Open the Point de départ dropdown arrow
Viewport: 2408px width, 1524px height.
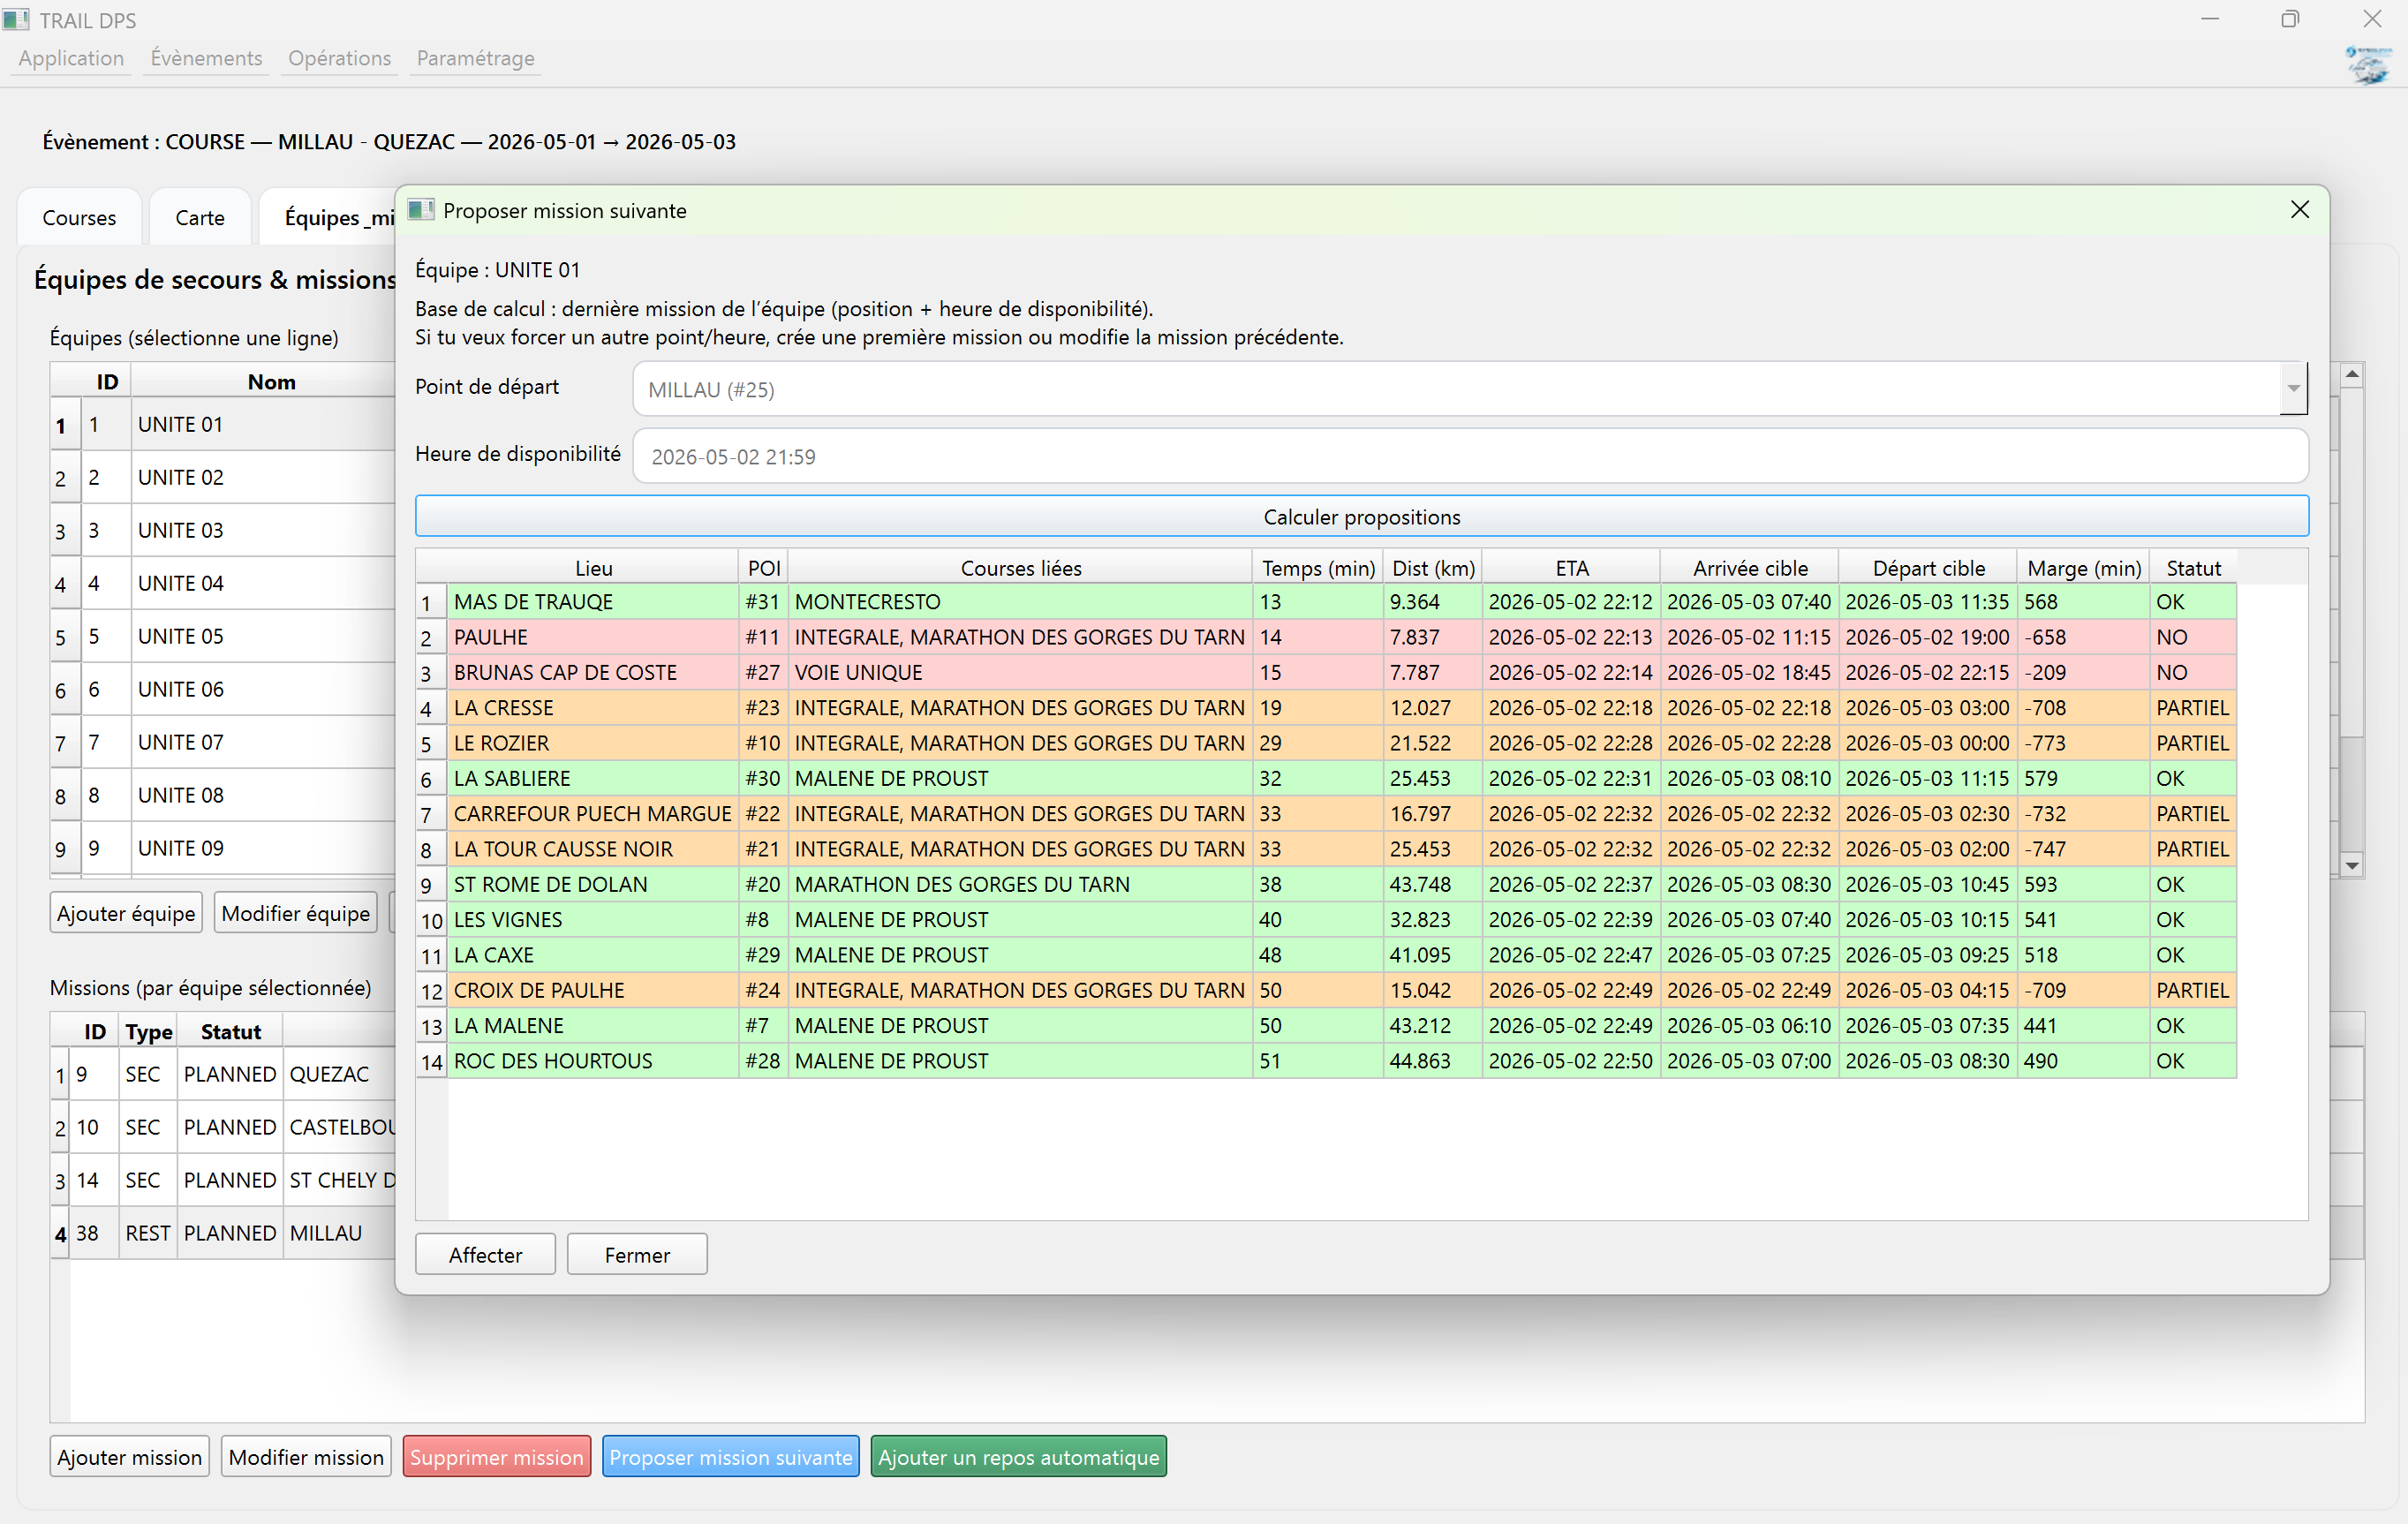[2293, 389]
